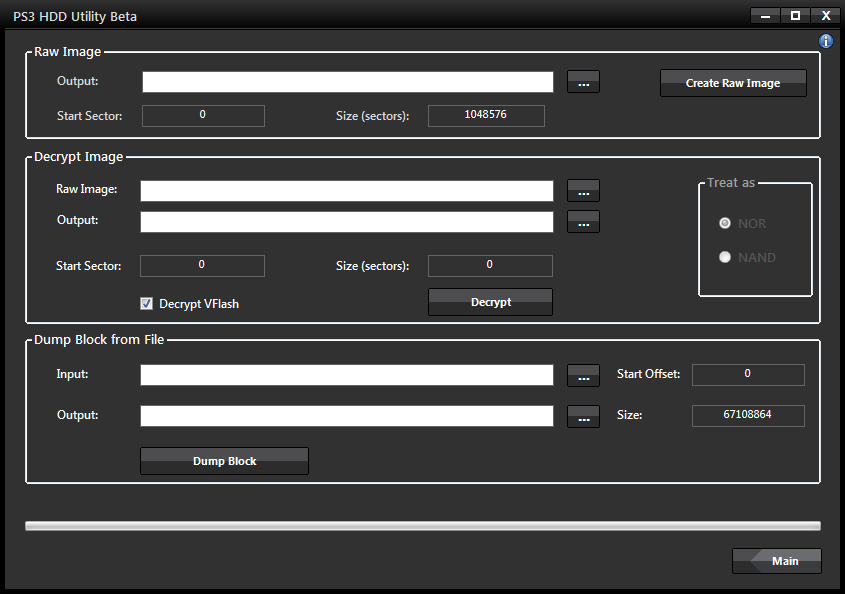This screenshot has height=594, width=845.
Task: Go back with the Main button
Action: (x=777, y=561)
